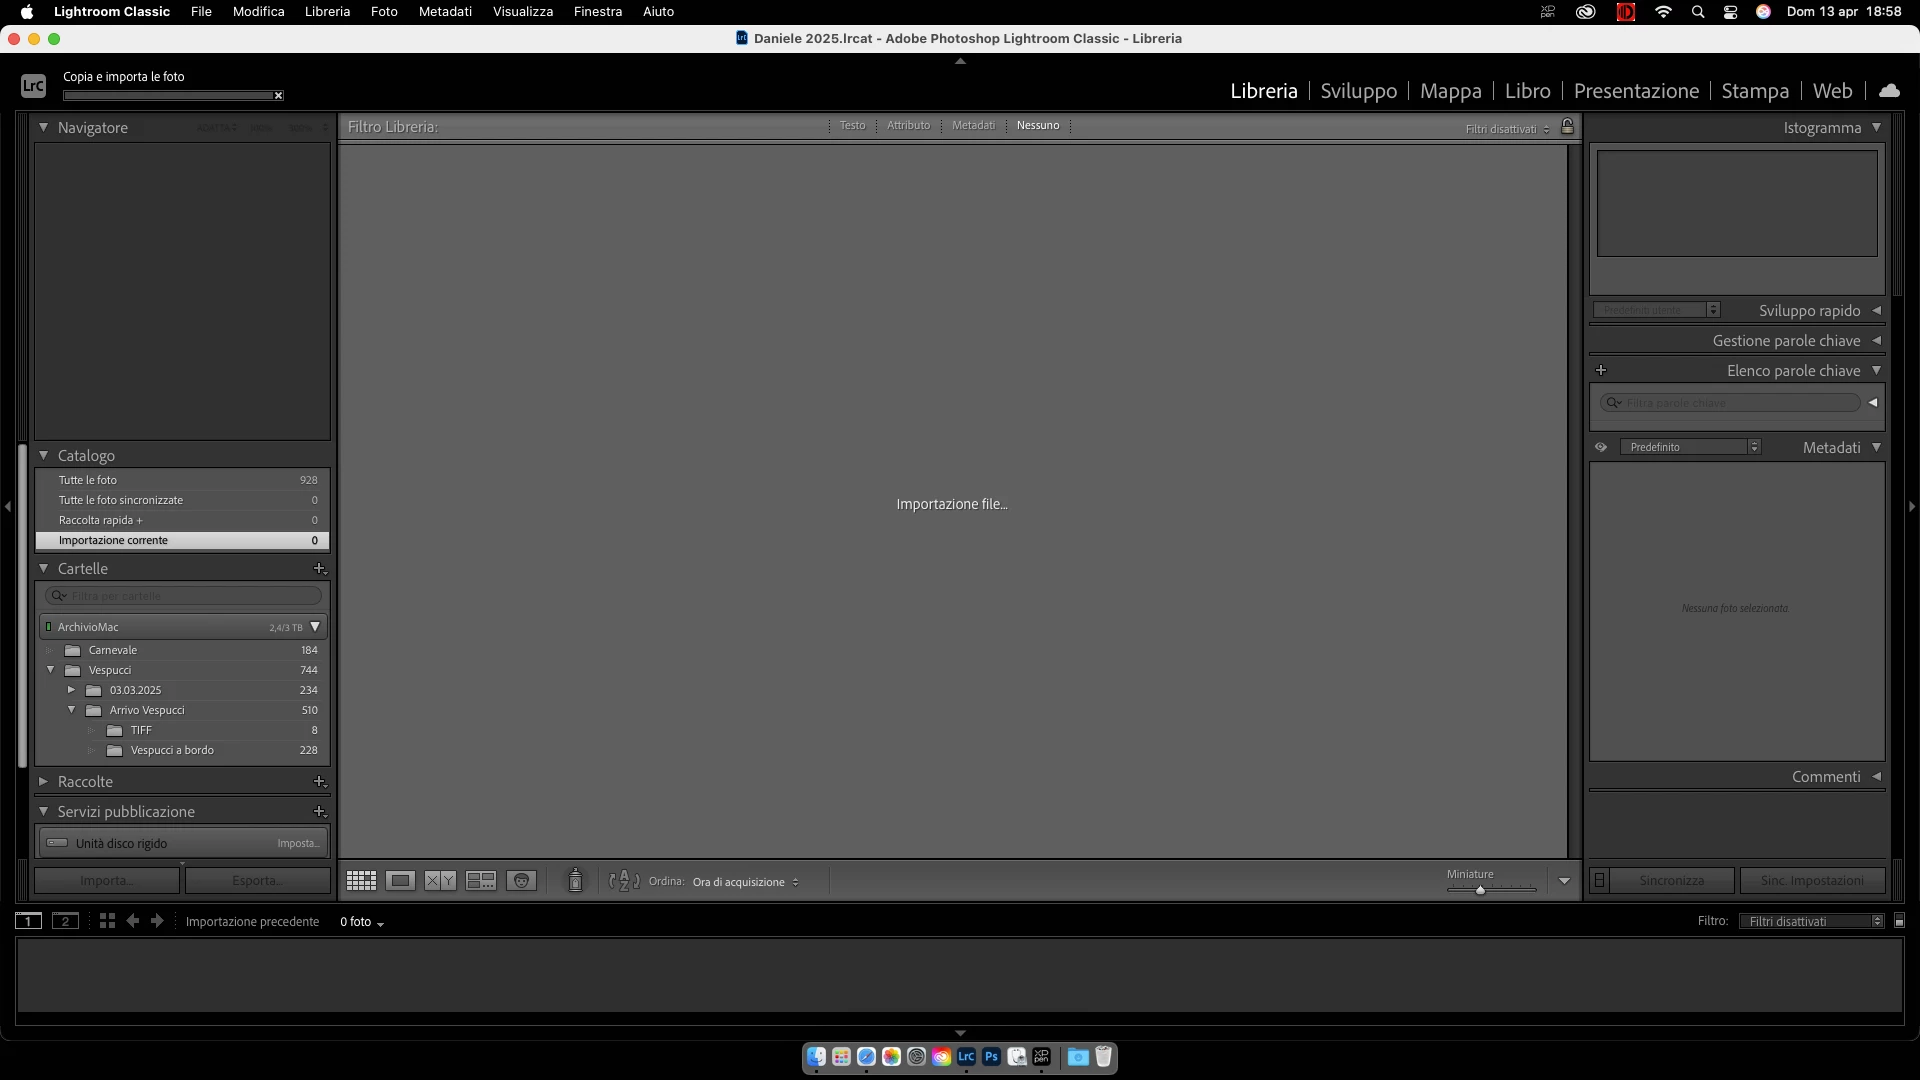1920x1080 pixels.
Task: Adjust the Miniature thumbnail size slider
Action: pos(1480,889)
